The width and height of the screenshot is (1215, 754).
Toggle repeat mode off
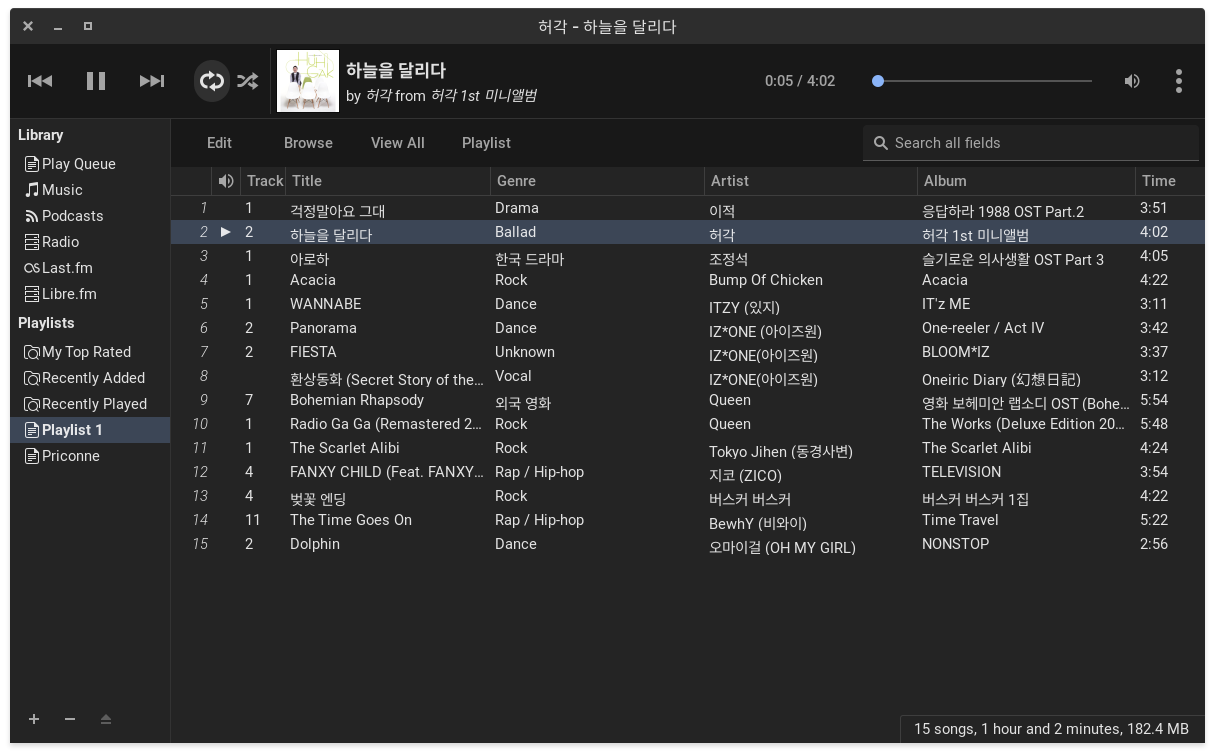211,81
